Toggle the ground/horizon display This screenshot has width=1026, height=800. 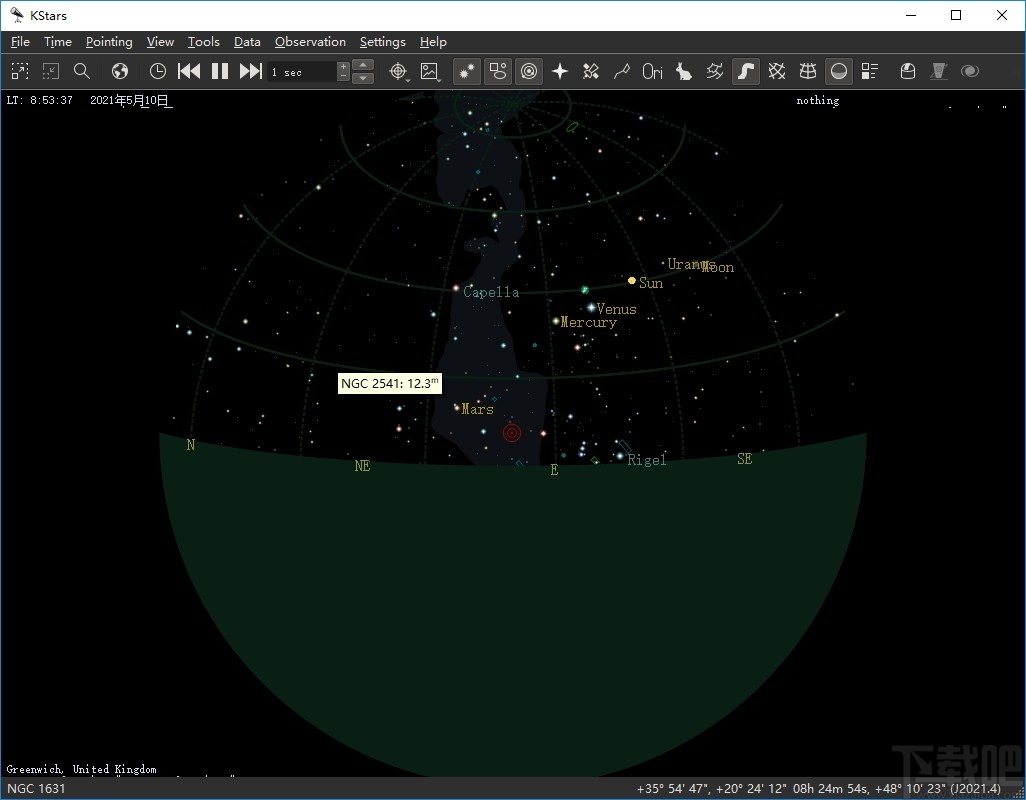coord(839,71)
